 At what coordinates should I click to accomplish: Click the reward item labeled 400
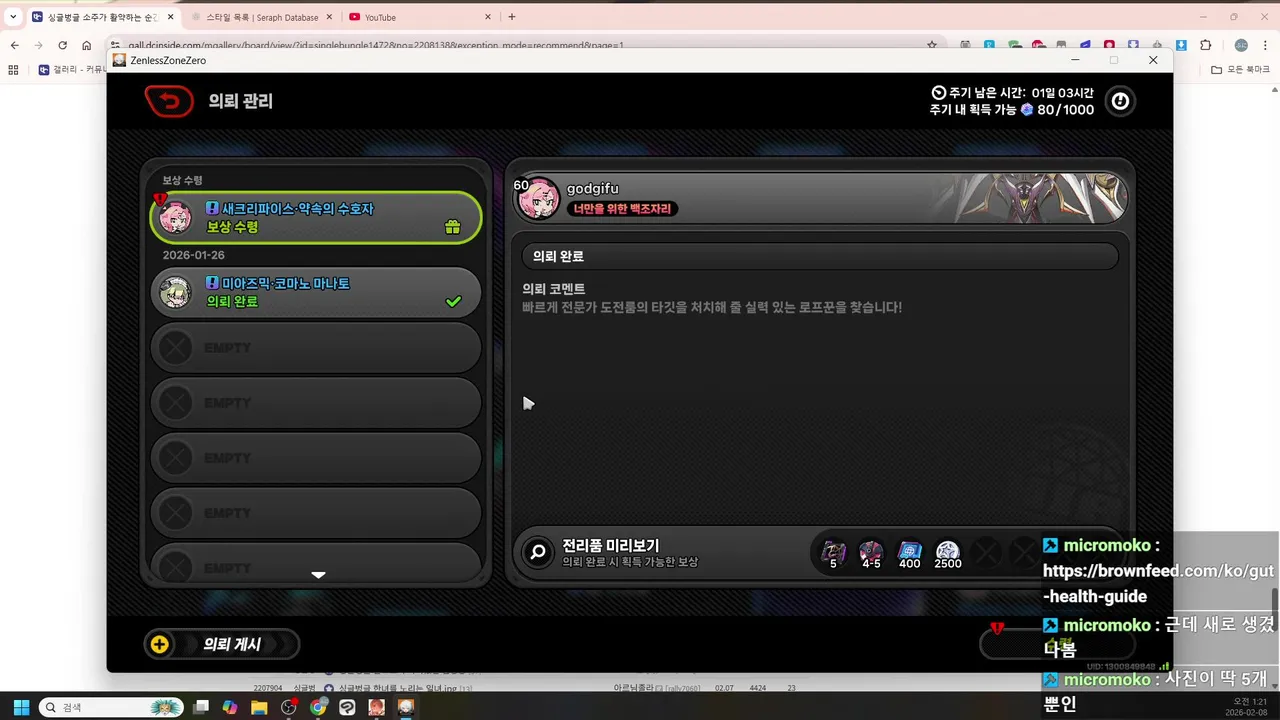[x=909, y=552]
